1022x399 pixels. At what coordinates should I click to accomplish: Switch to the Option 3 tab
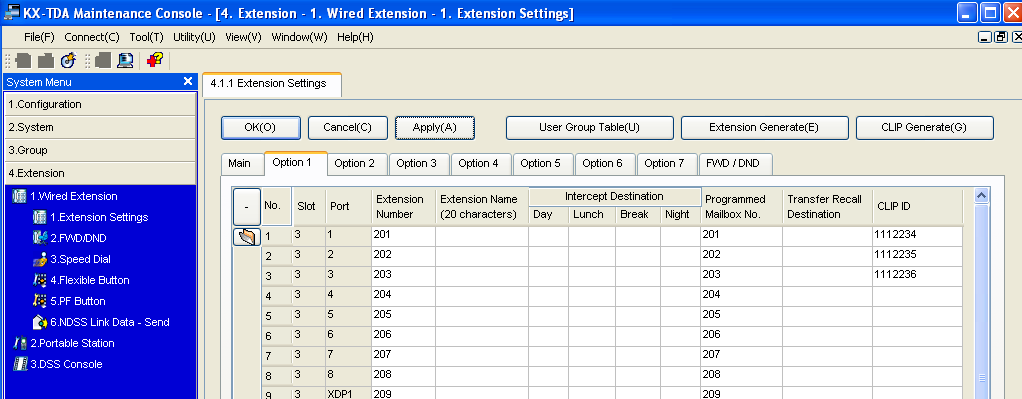tap(416, 164)
